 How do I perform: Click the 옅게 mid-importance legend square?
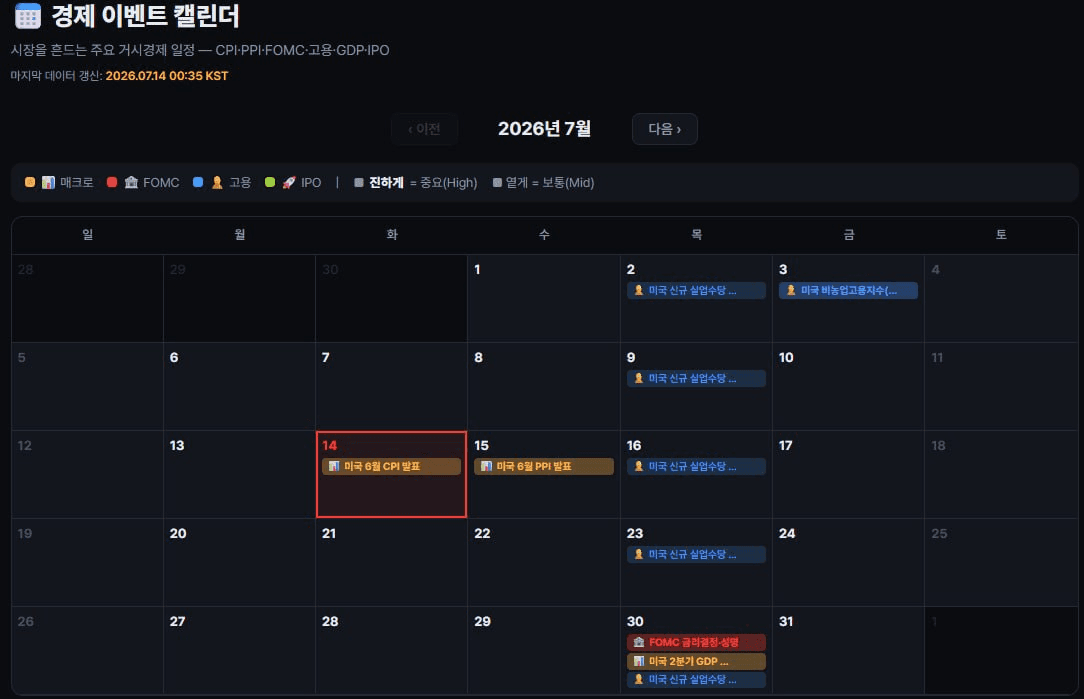[x=497, y=183]
